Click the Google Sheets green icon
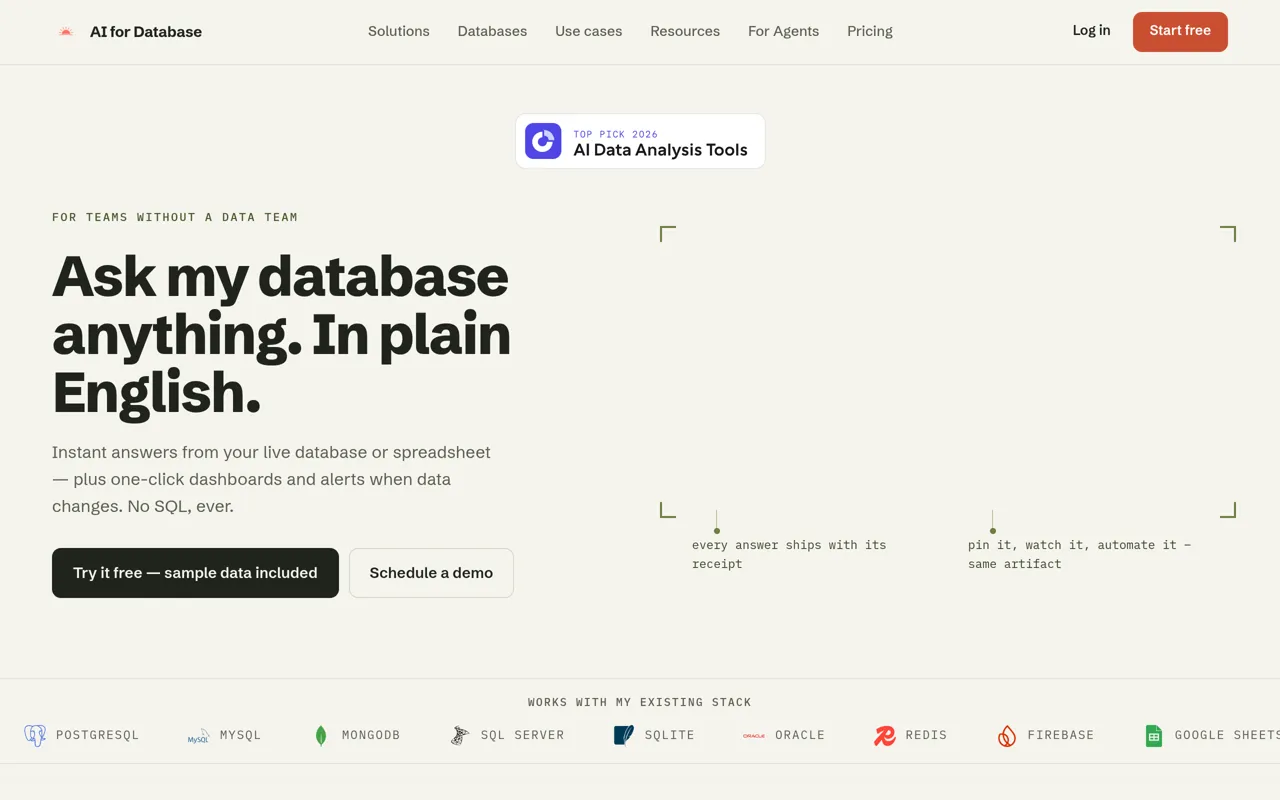This screenshot has height=800, width=1280. pyautogui.click(x=1154, y=736)
